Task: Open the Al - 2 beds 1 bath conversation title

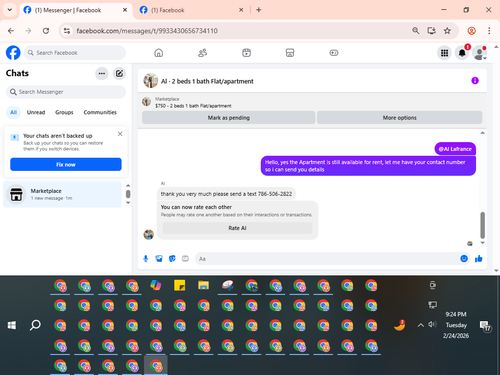Action: click(207, 81)
